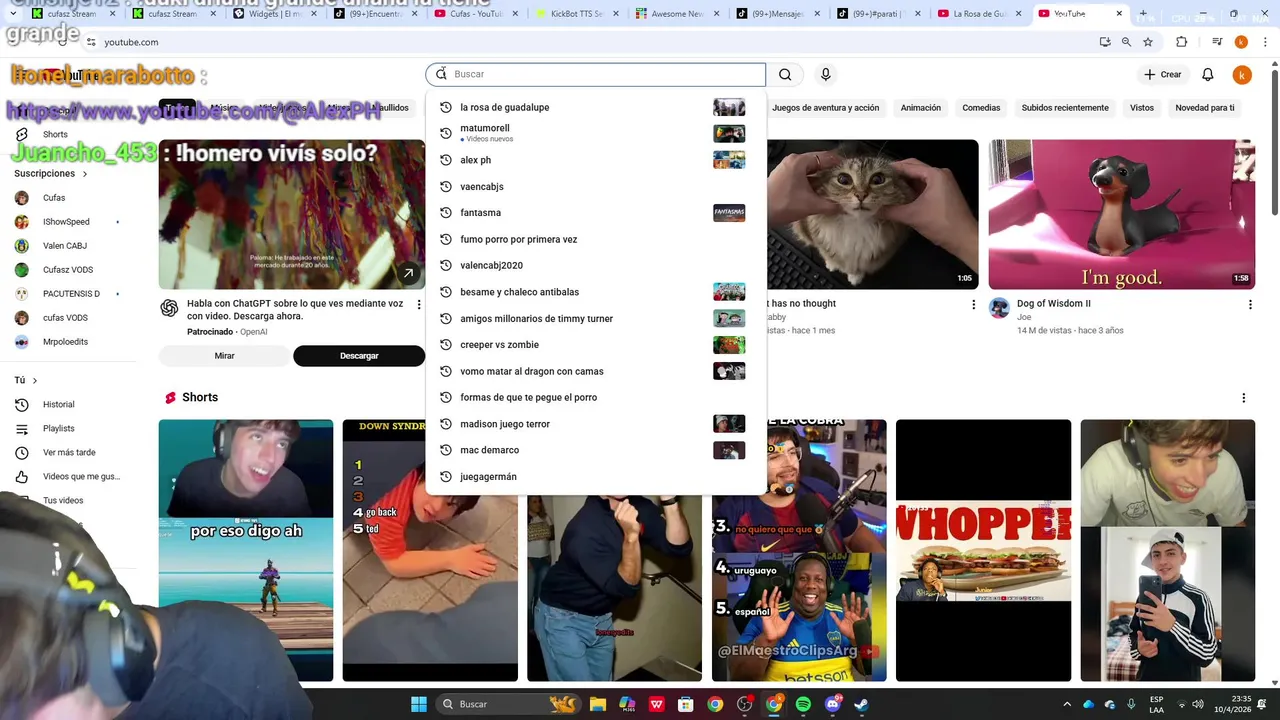Expand the Tú section chevron

click(x=34, y=381)
